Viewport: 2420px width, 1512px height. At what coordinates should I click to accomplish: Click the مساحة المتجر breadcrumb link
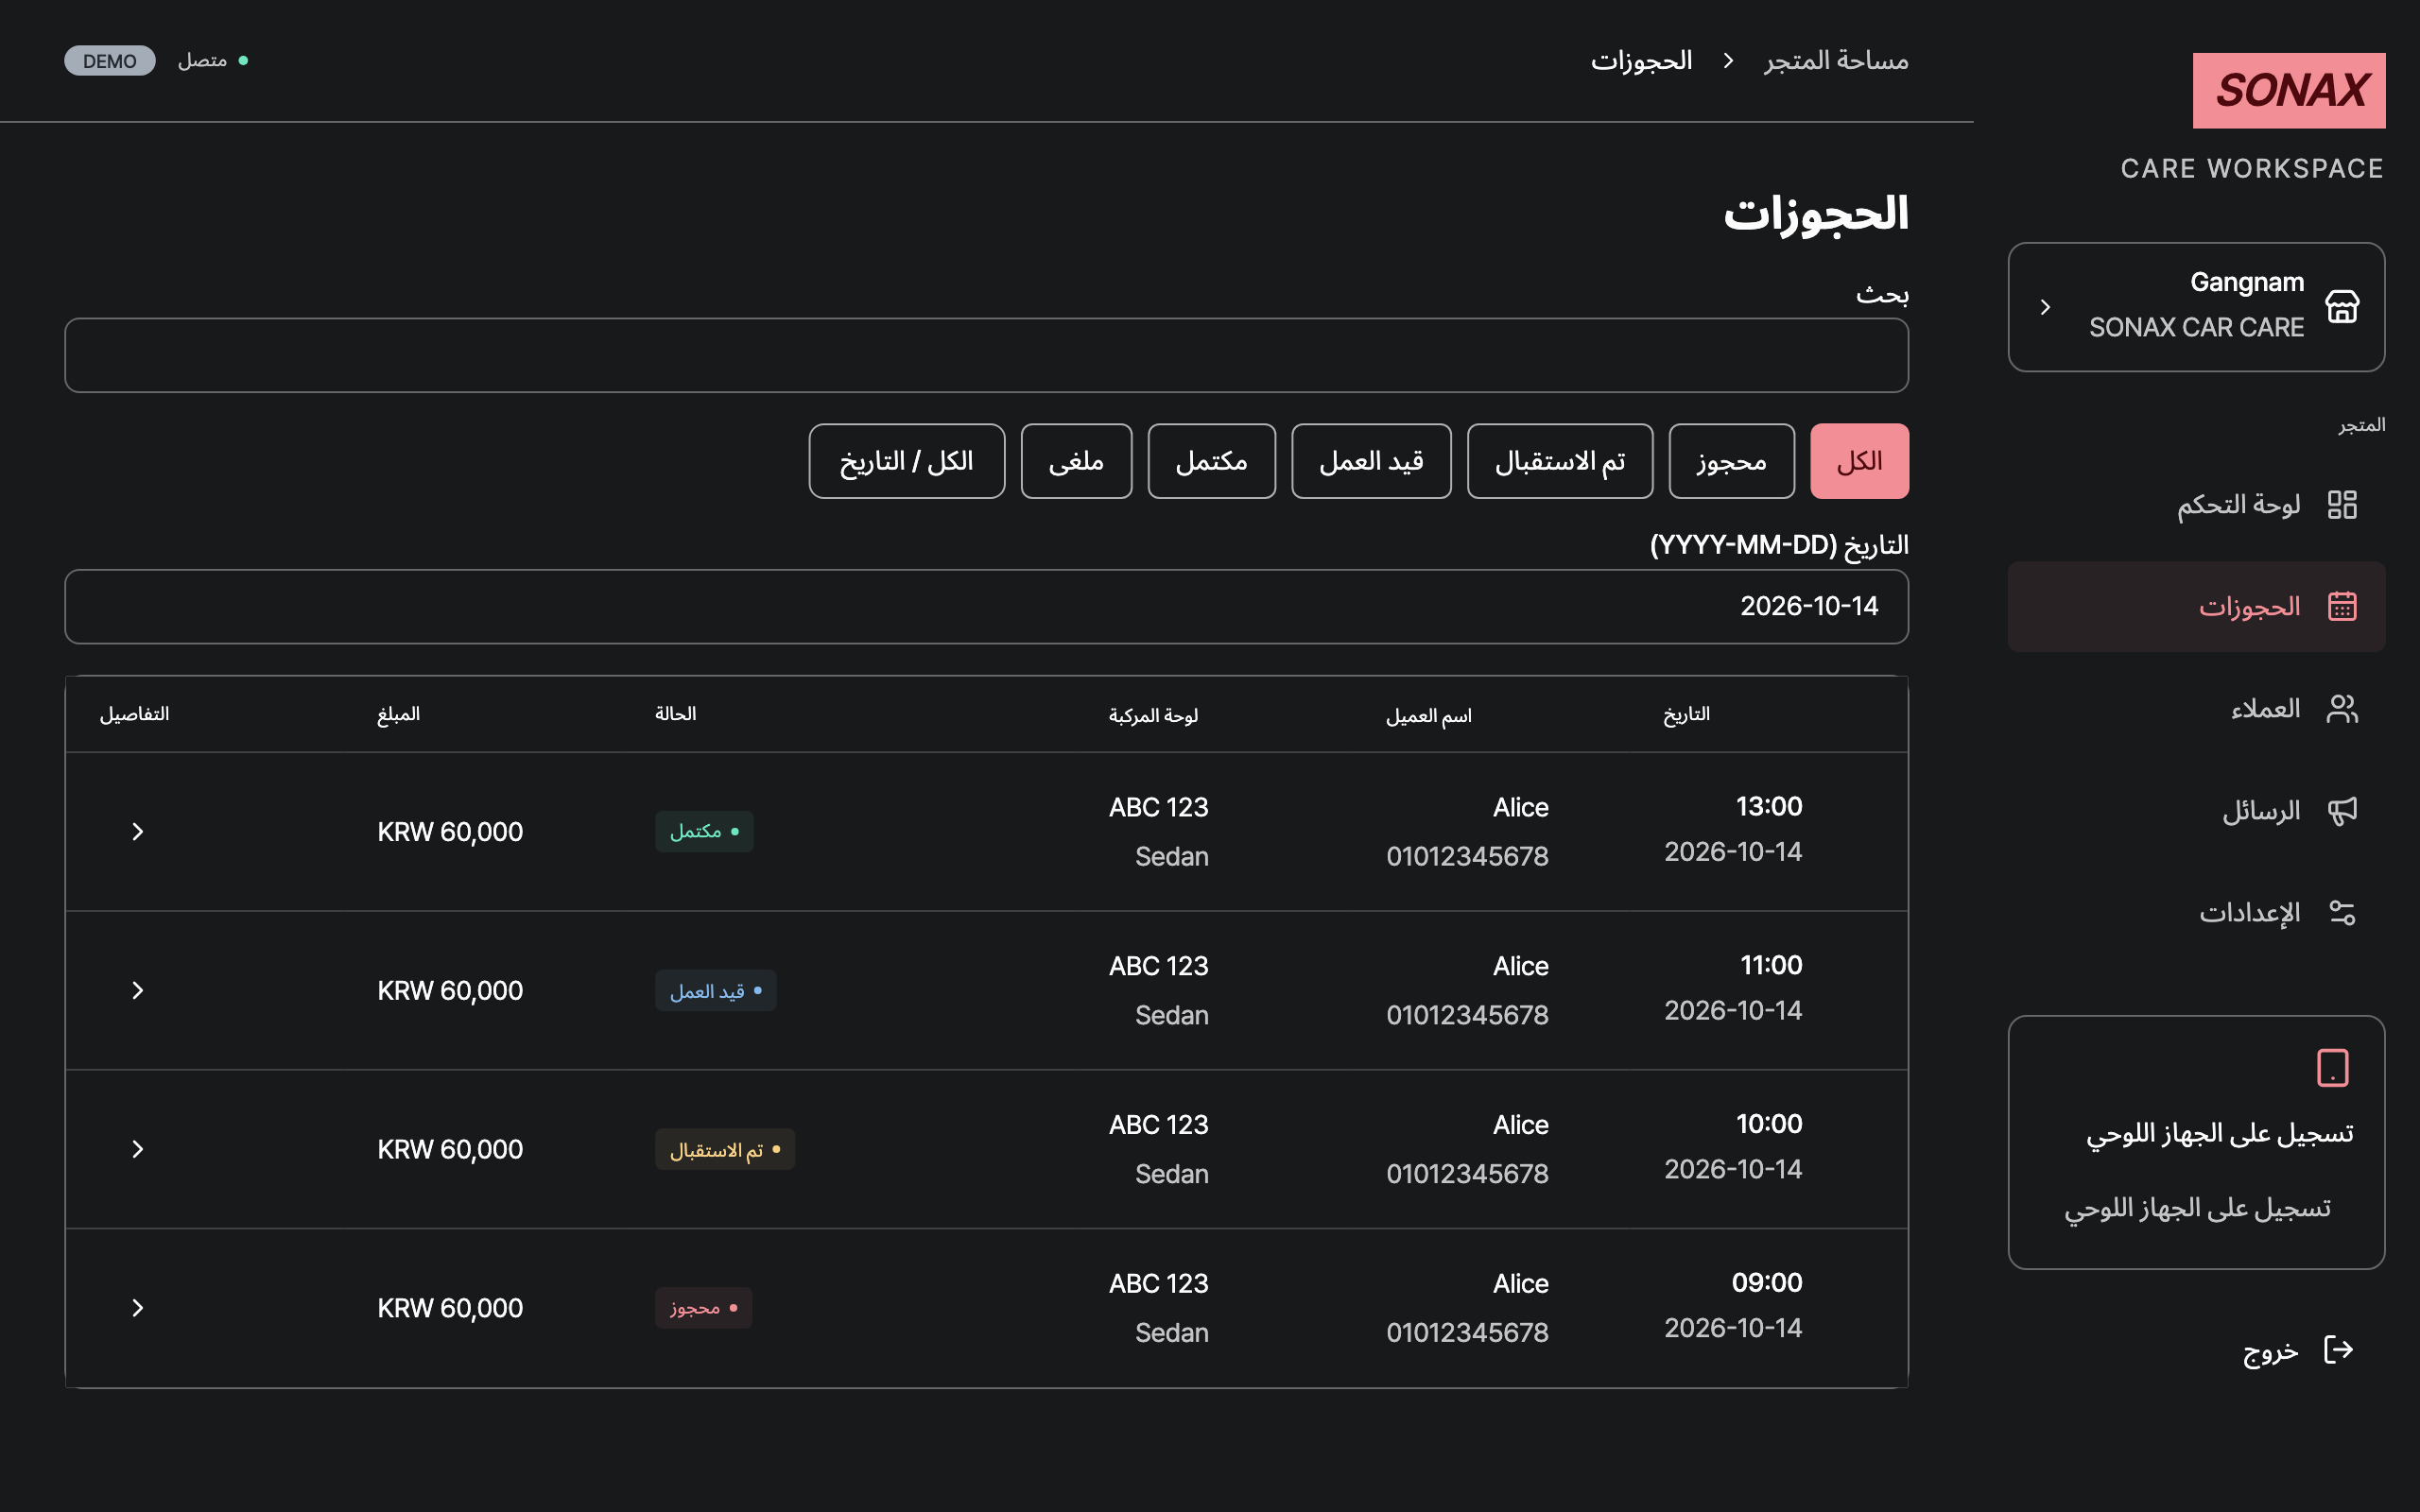tap(1836, 61)
